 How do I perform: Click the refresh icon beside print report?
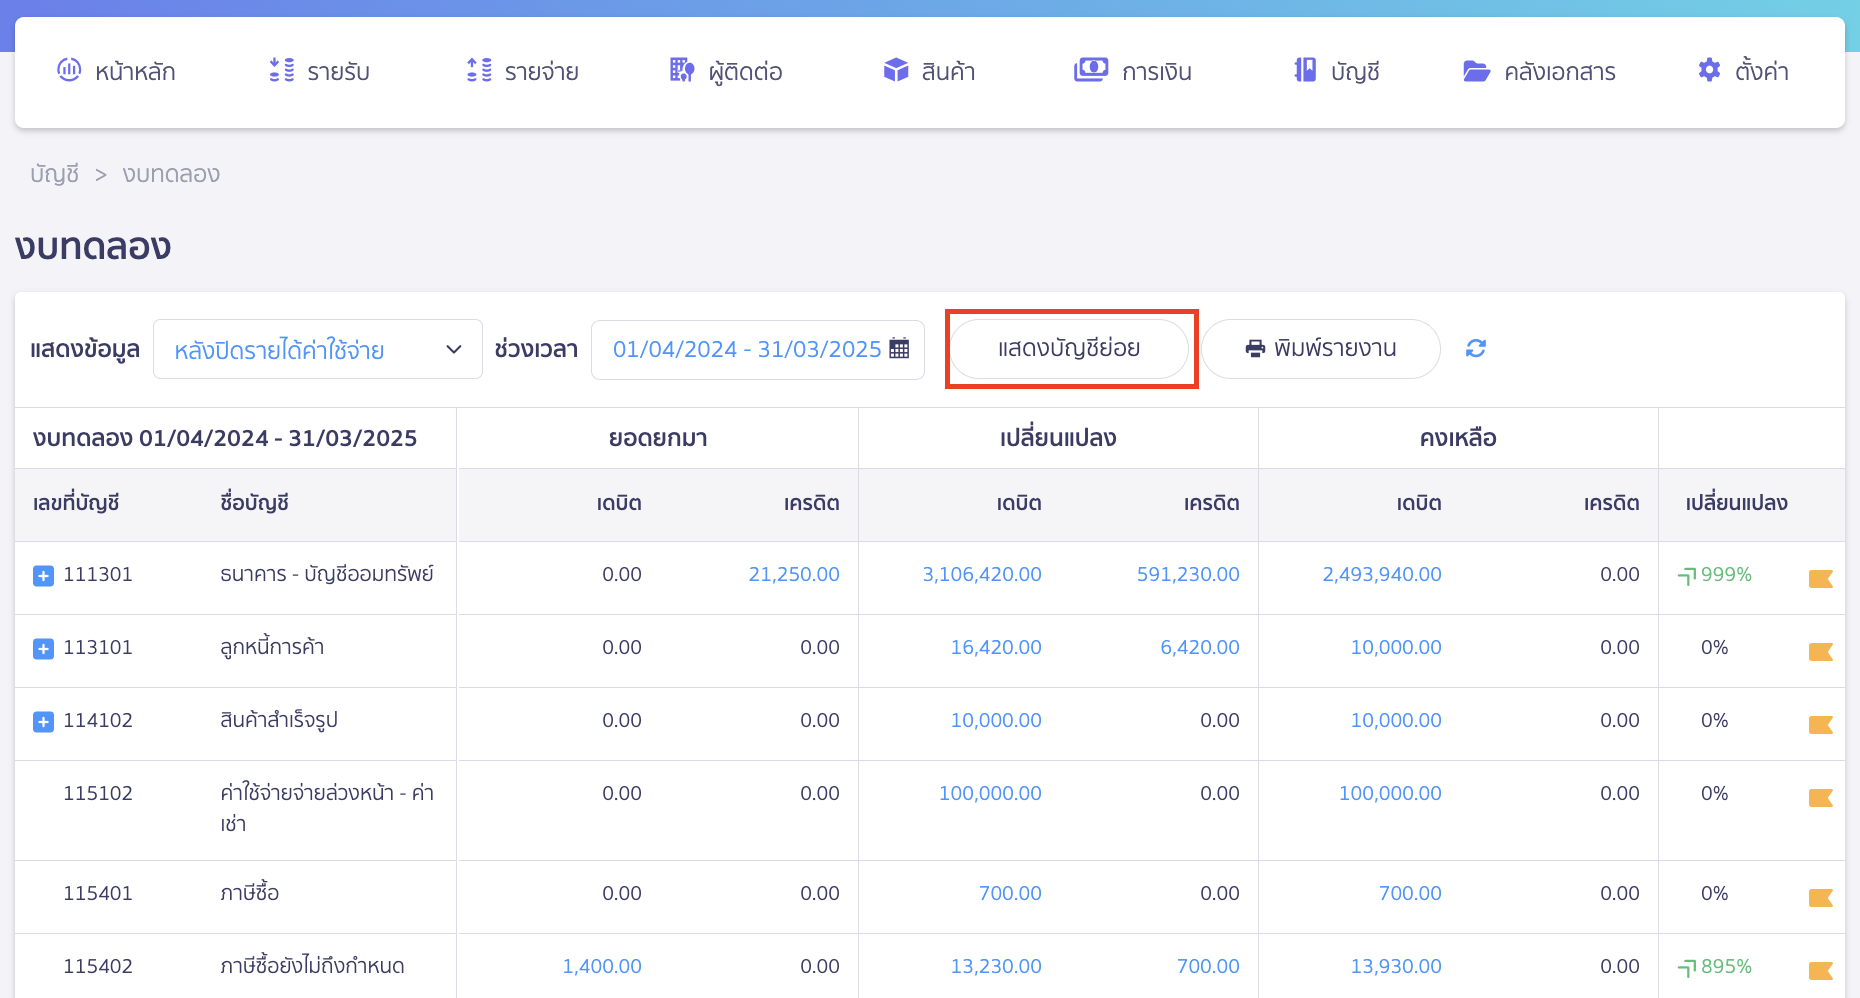click(x=1475, y=348)
